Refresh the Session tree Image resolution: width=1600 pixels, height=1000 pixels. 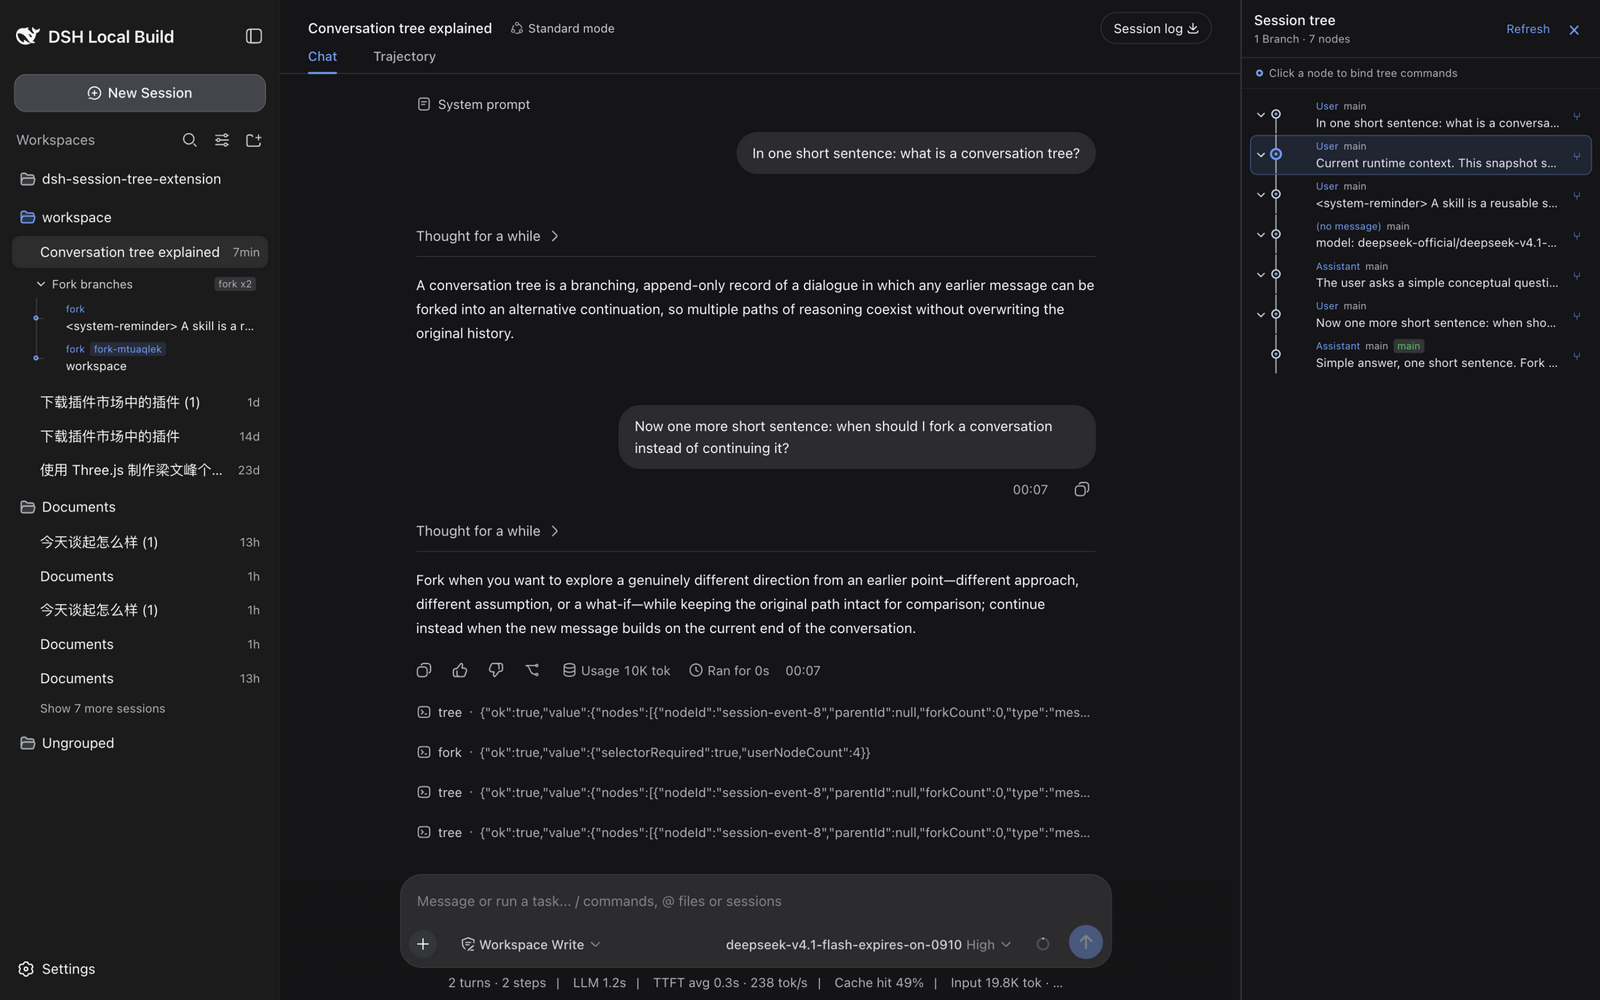(1527, 29)
